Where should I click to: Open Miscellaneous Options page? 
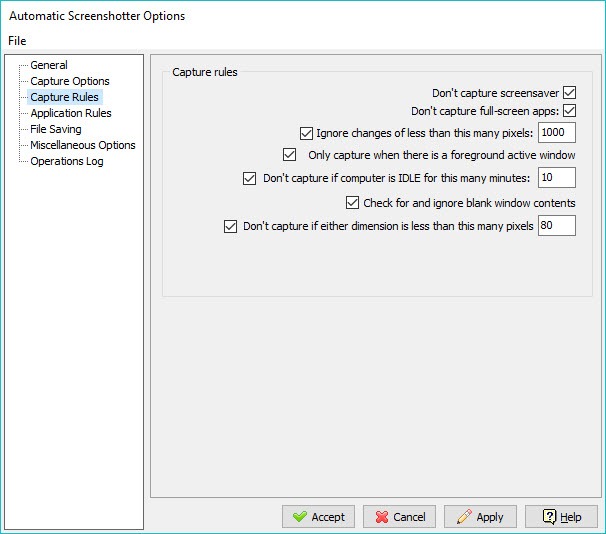point(83,145)
